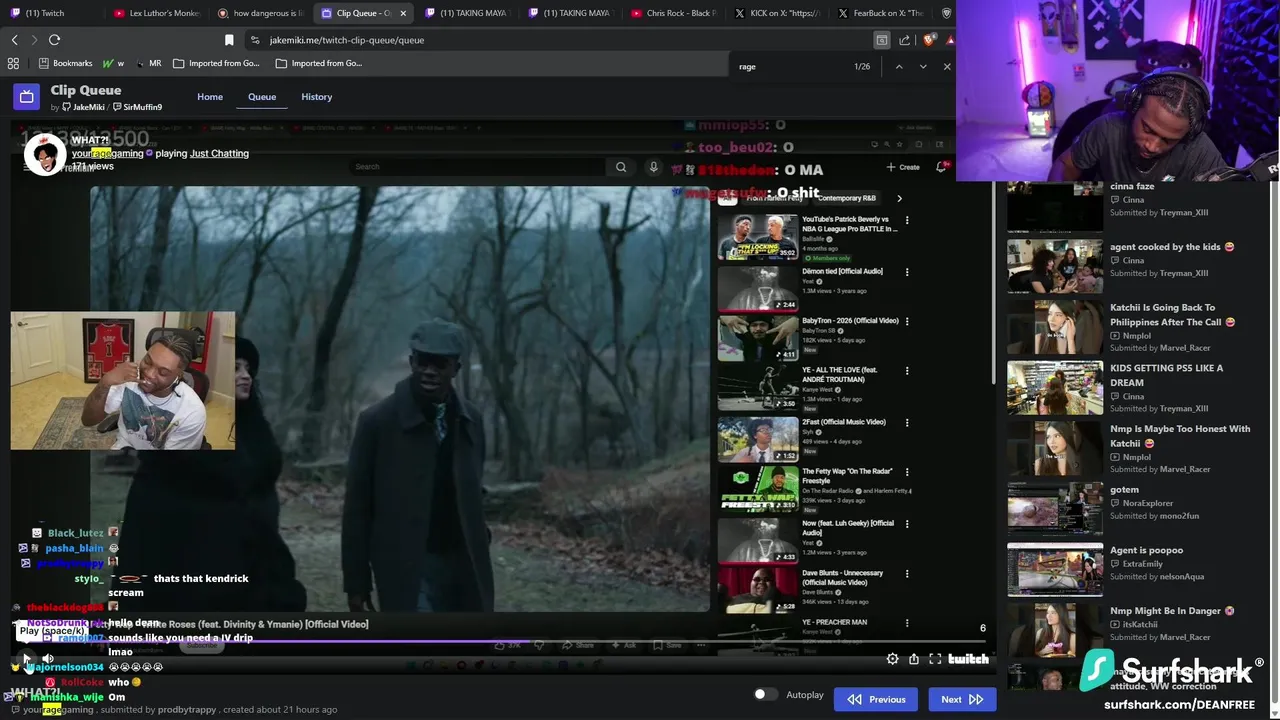Close the Clip Queue browser tab

click(404, 13)
